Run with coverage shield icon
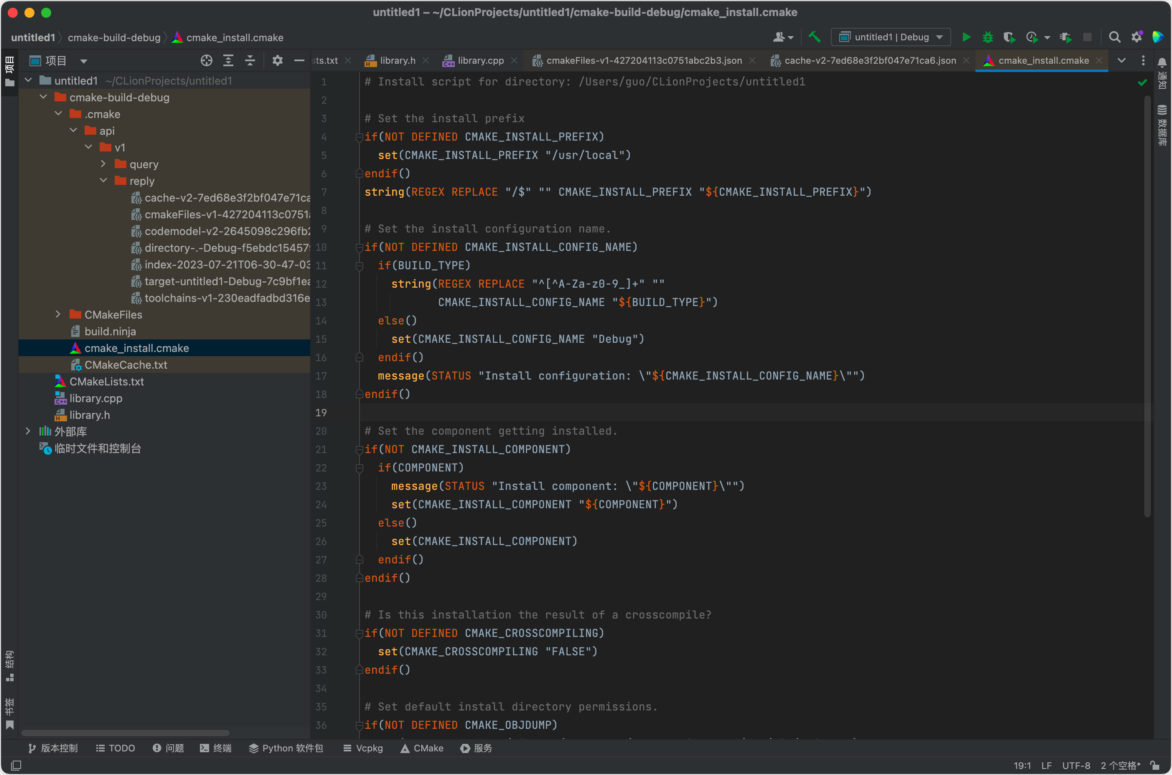This screenshot has height=775, width=1172. 1009,37
